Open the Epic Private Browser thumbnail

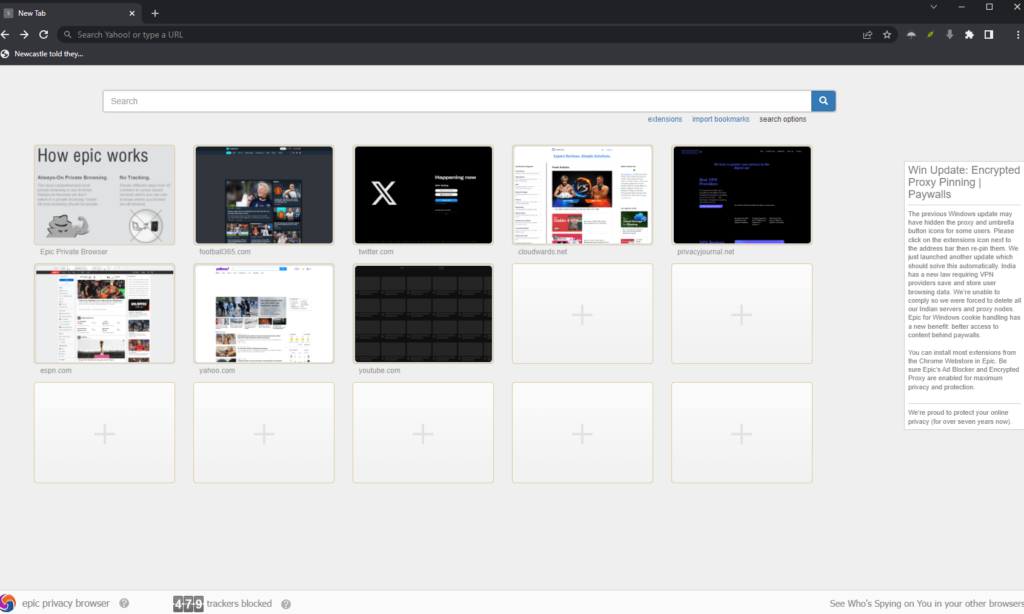tap(104, 195)
